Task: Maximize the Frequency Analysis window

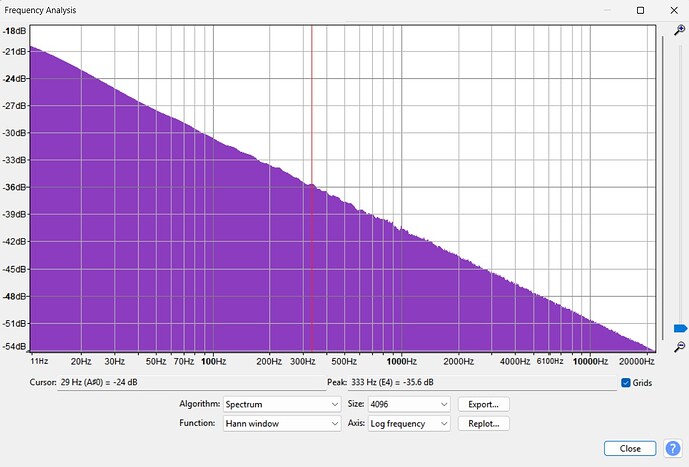Action: coord(640,10)
